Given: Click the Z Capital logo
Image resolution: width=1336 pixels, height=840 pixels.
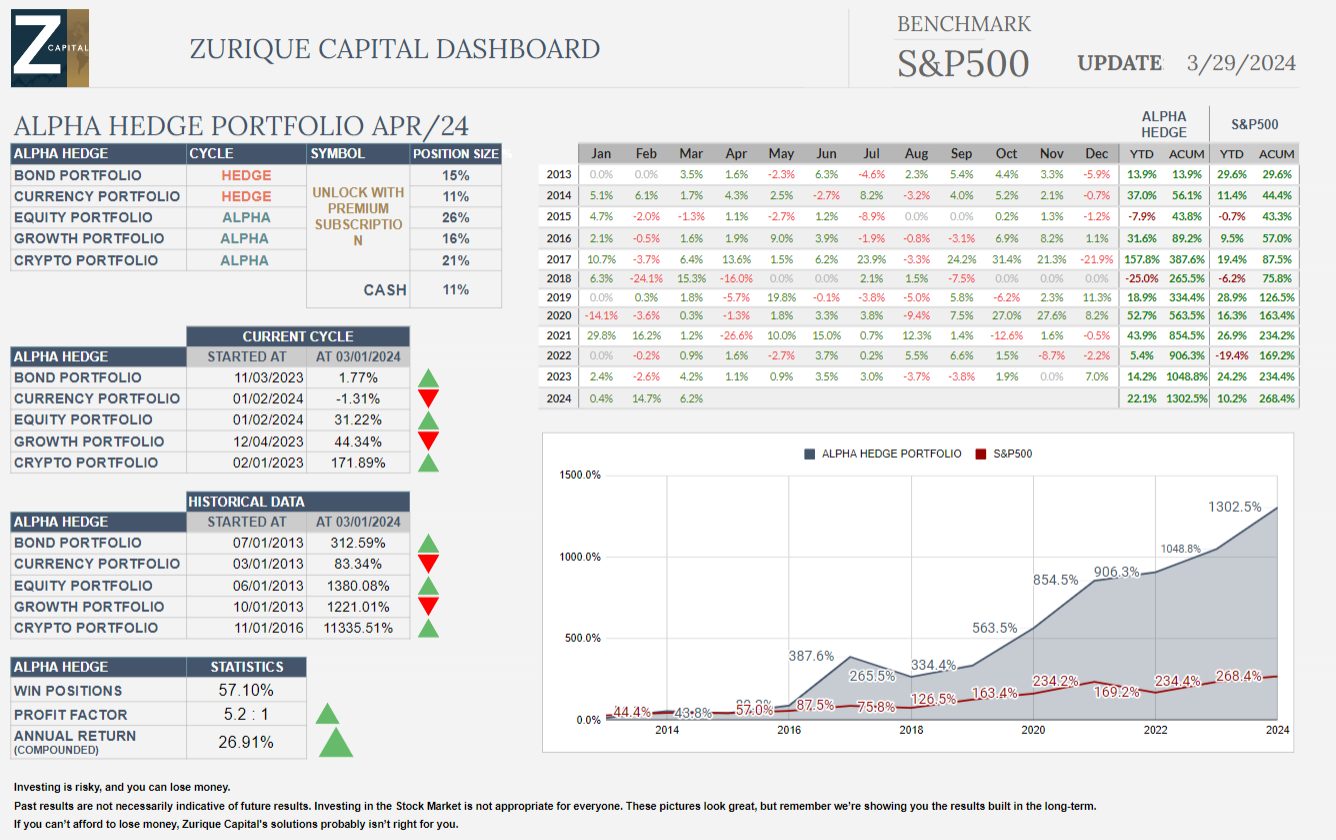Looking at the screenshot, I should (x=50, y=48).
